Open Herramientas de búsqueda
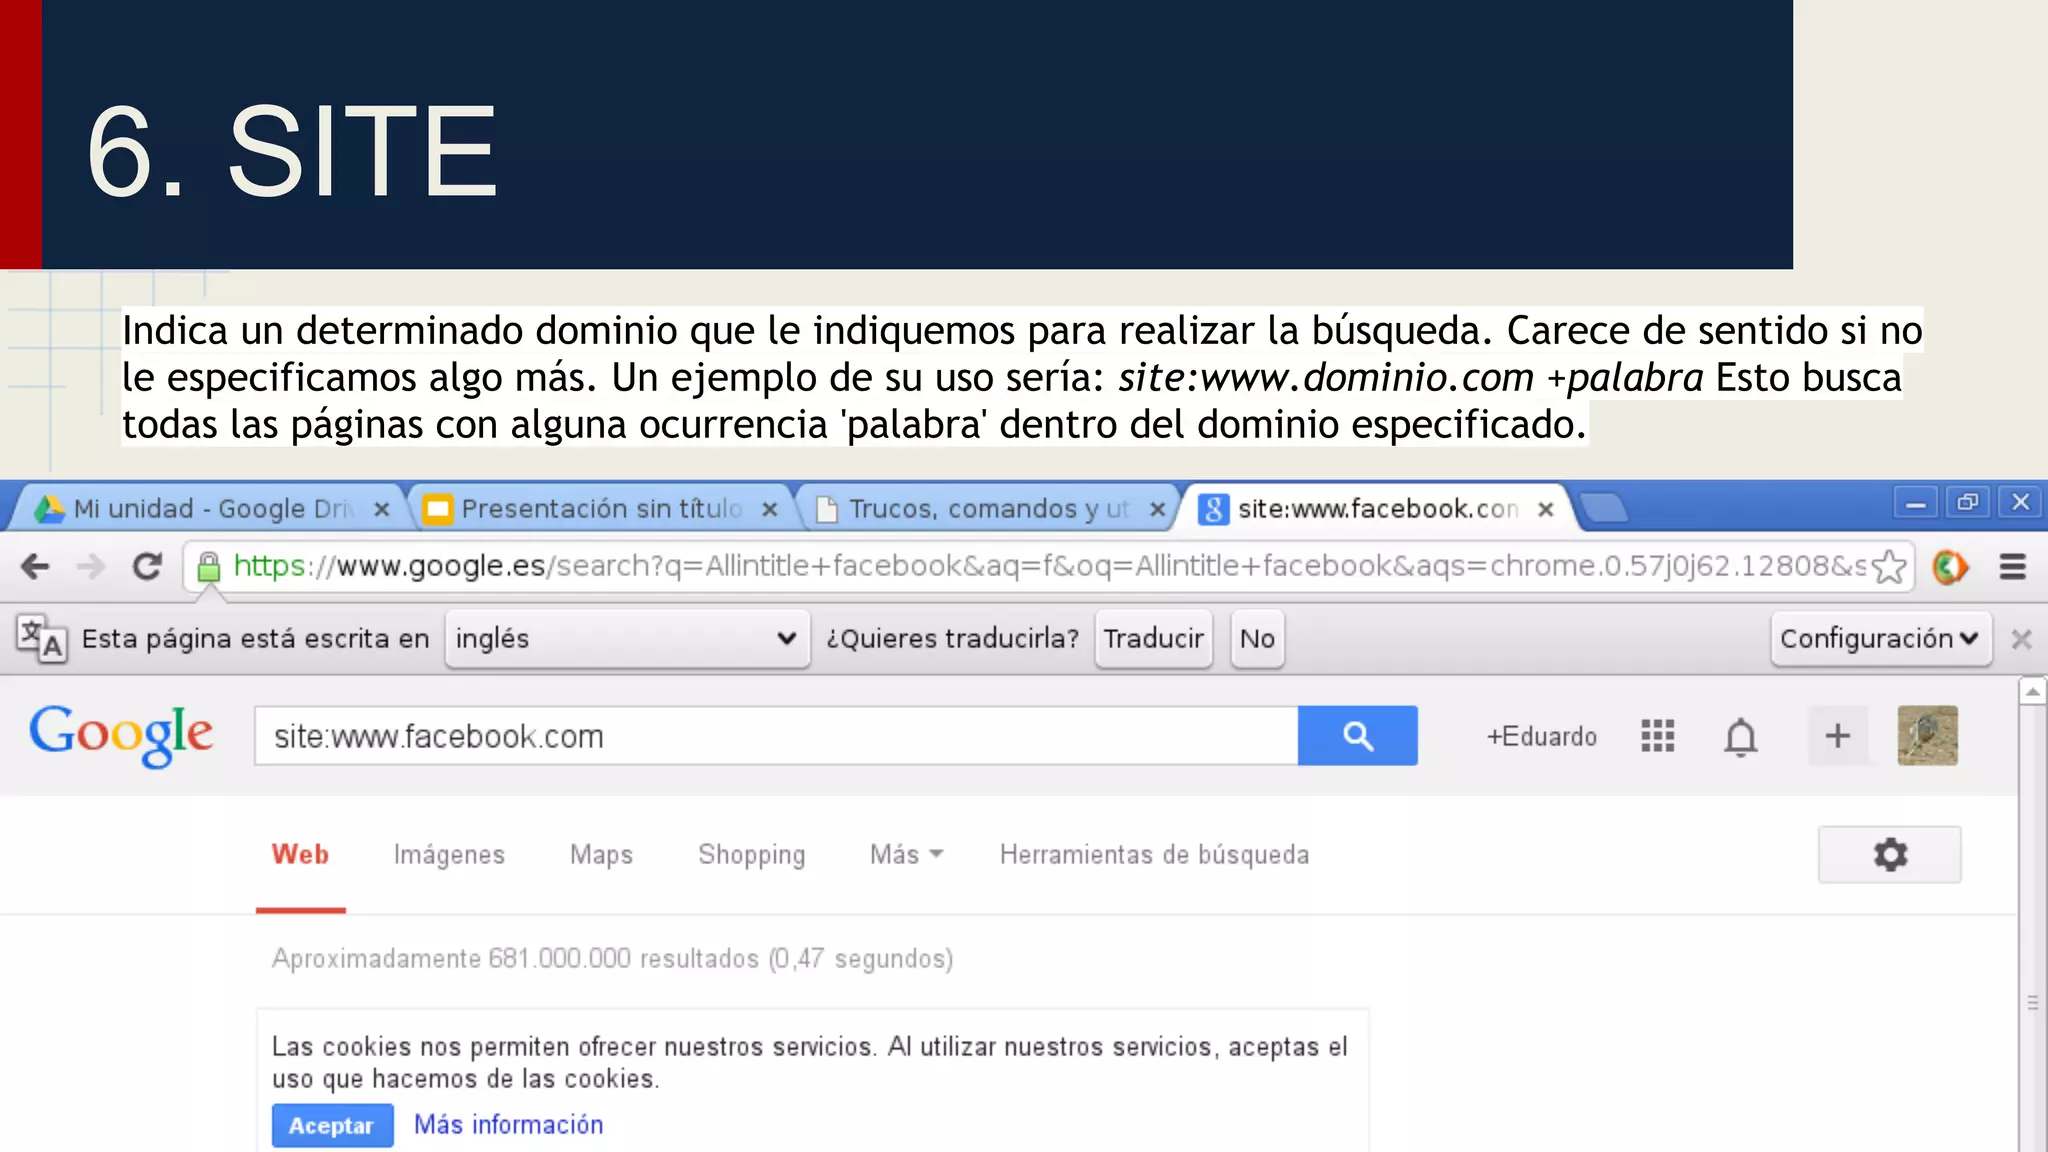This screenshot has width=2048, height=1152. (x=1154, y=855)
